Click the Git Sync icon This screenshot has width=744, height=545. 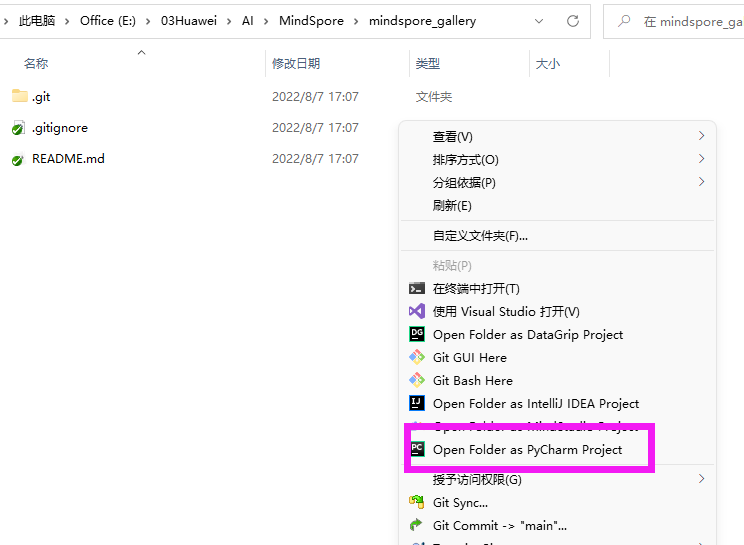417,502
